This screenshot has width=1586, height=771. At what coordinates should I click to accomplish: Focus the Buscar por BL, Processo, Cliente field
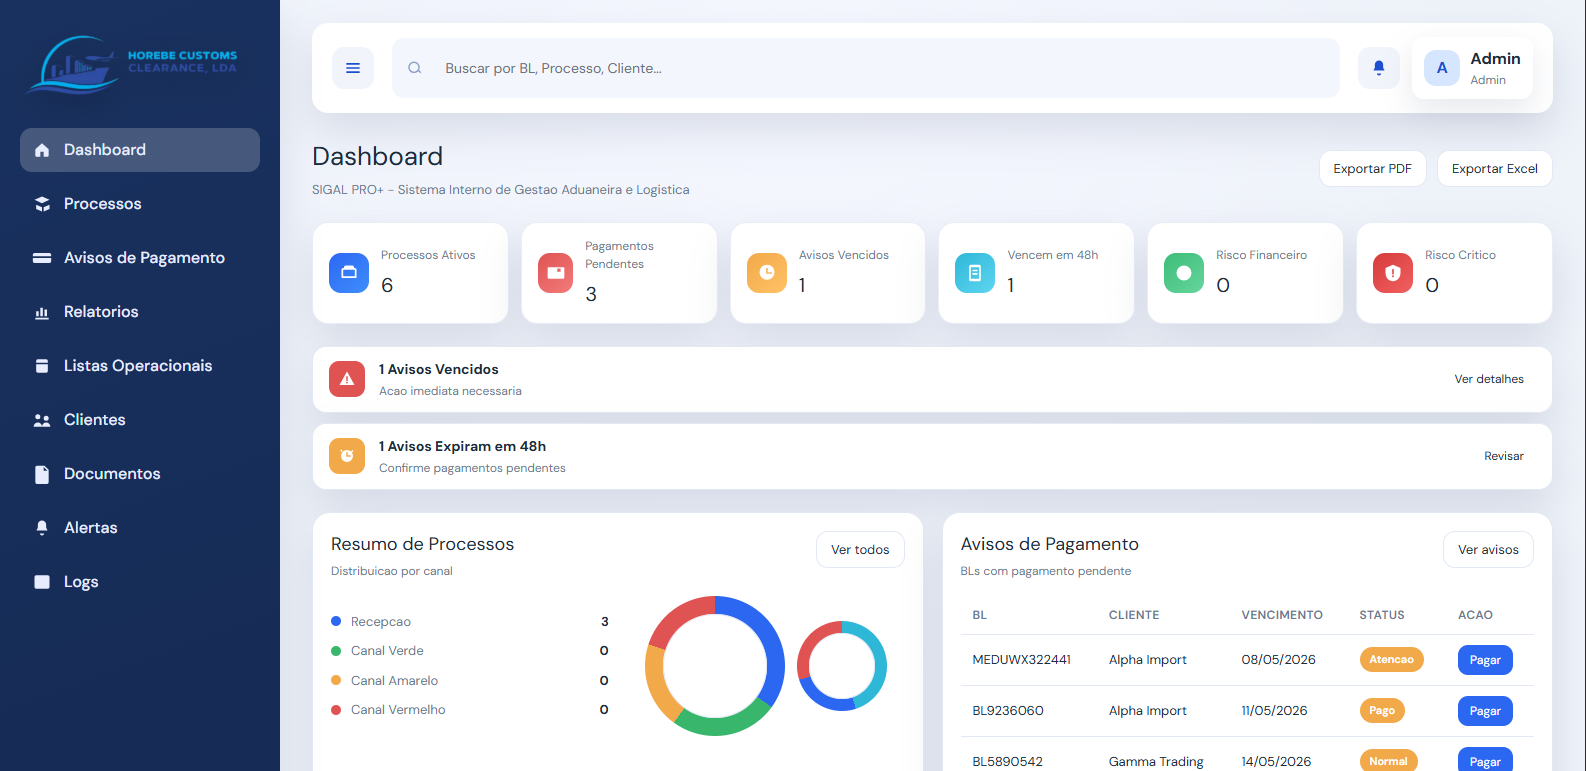[x=866, y=68]
